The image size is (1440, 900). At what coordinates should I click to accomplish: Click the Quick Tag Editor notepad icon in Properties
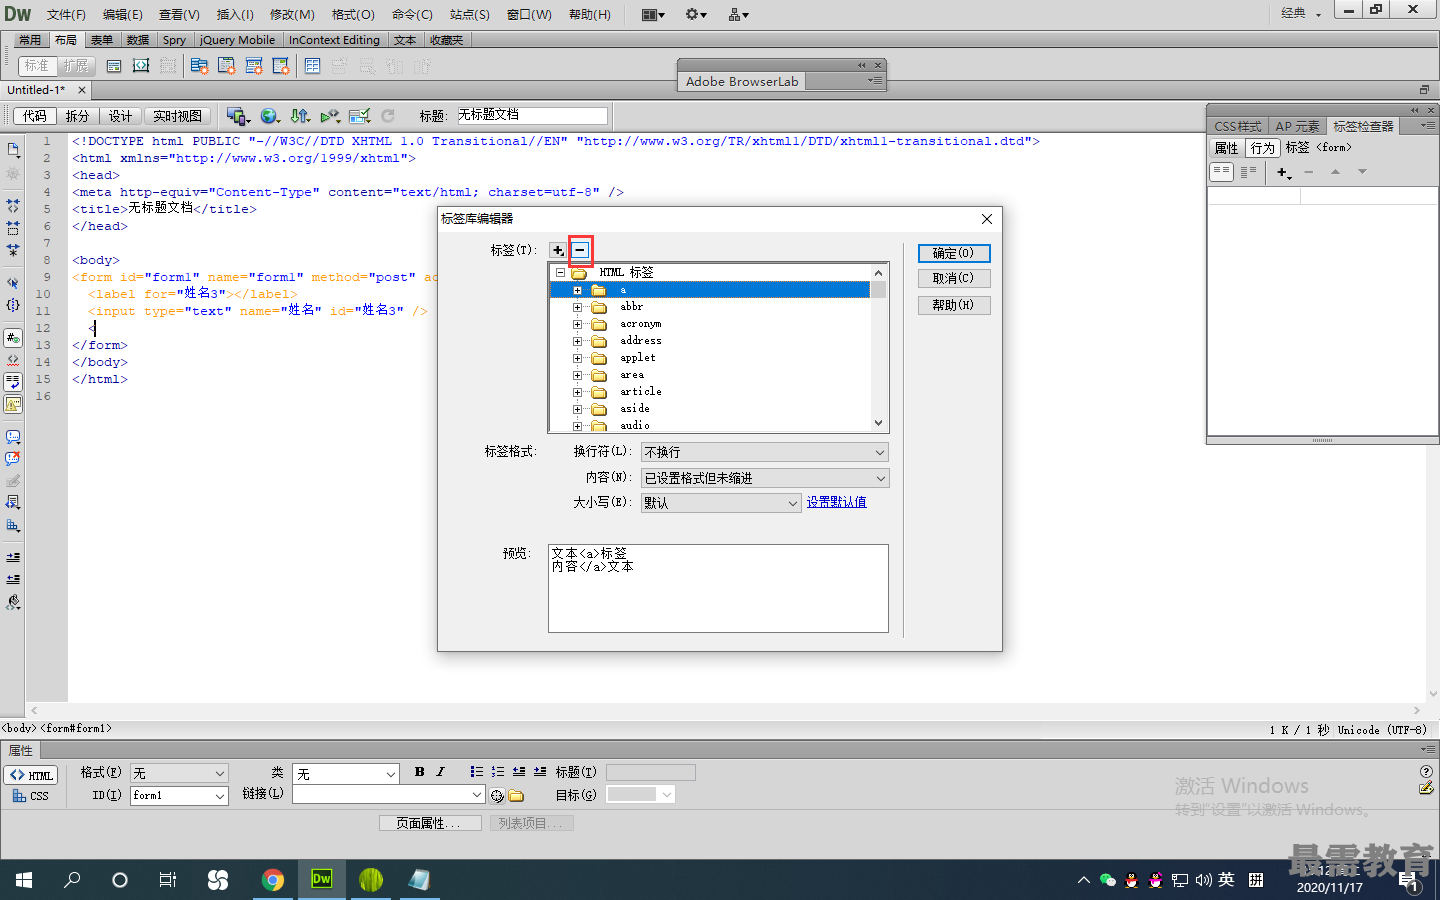pos(1426,789)
